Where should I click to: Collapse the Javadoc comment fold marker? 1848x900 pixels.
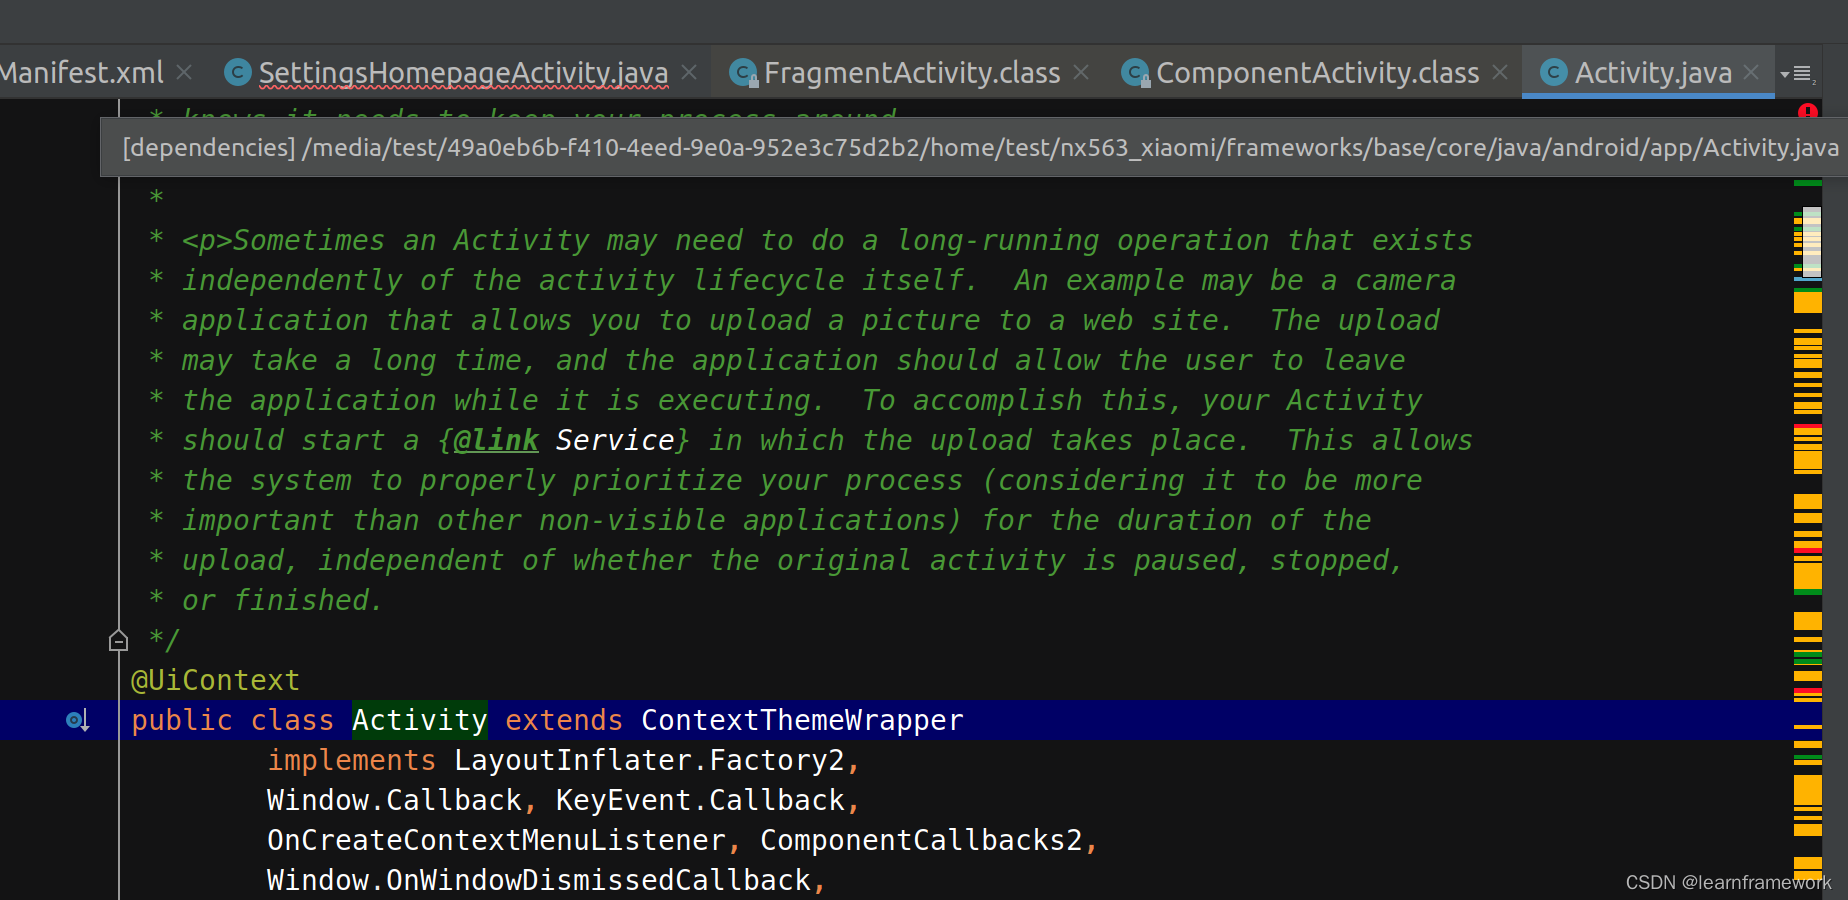[x=118, y=640]
